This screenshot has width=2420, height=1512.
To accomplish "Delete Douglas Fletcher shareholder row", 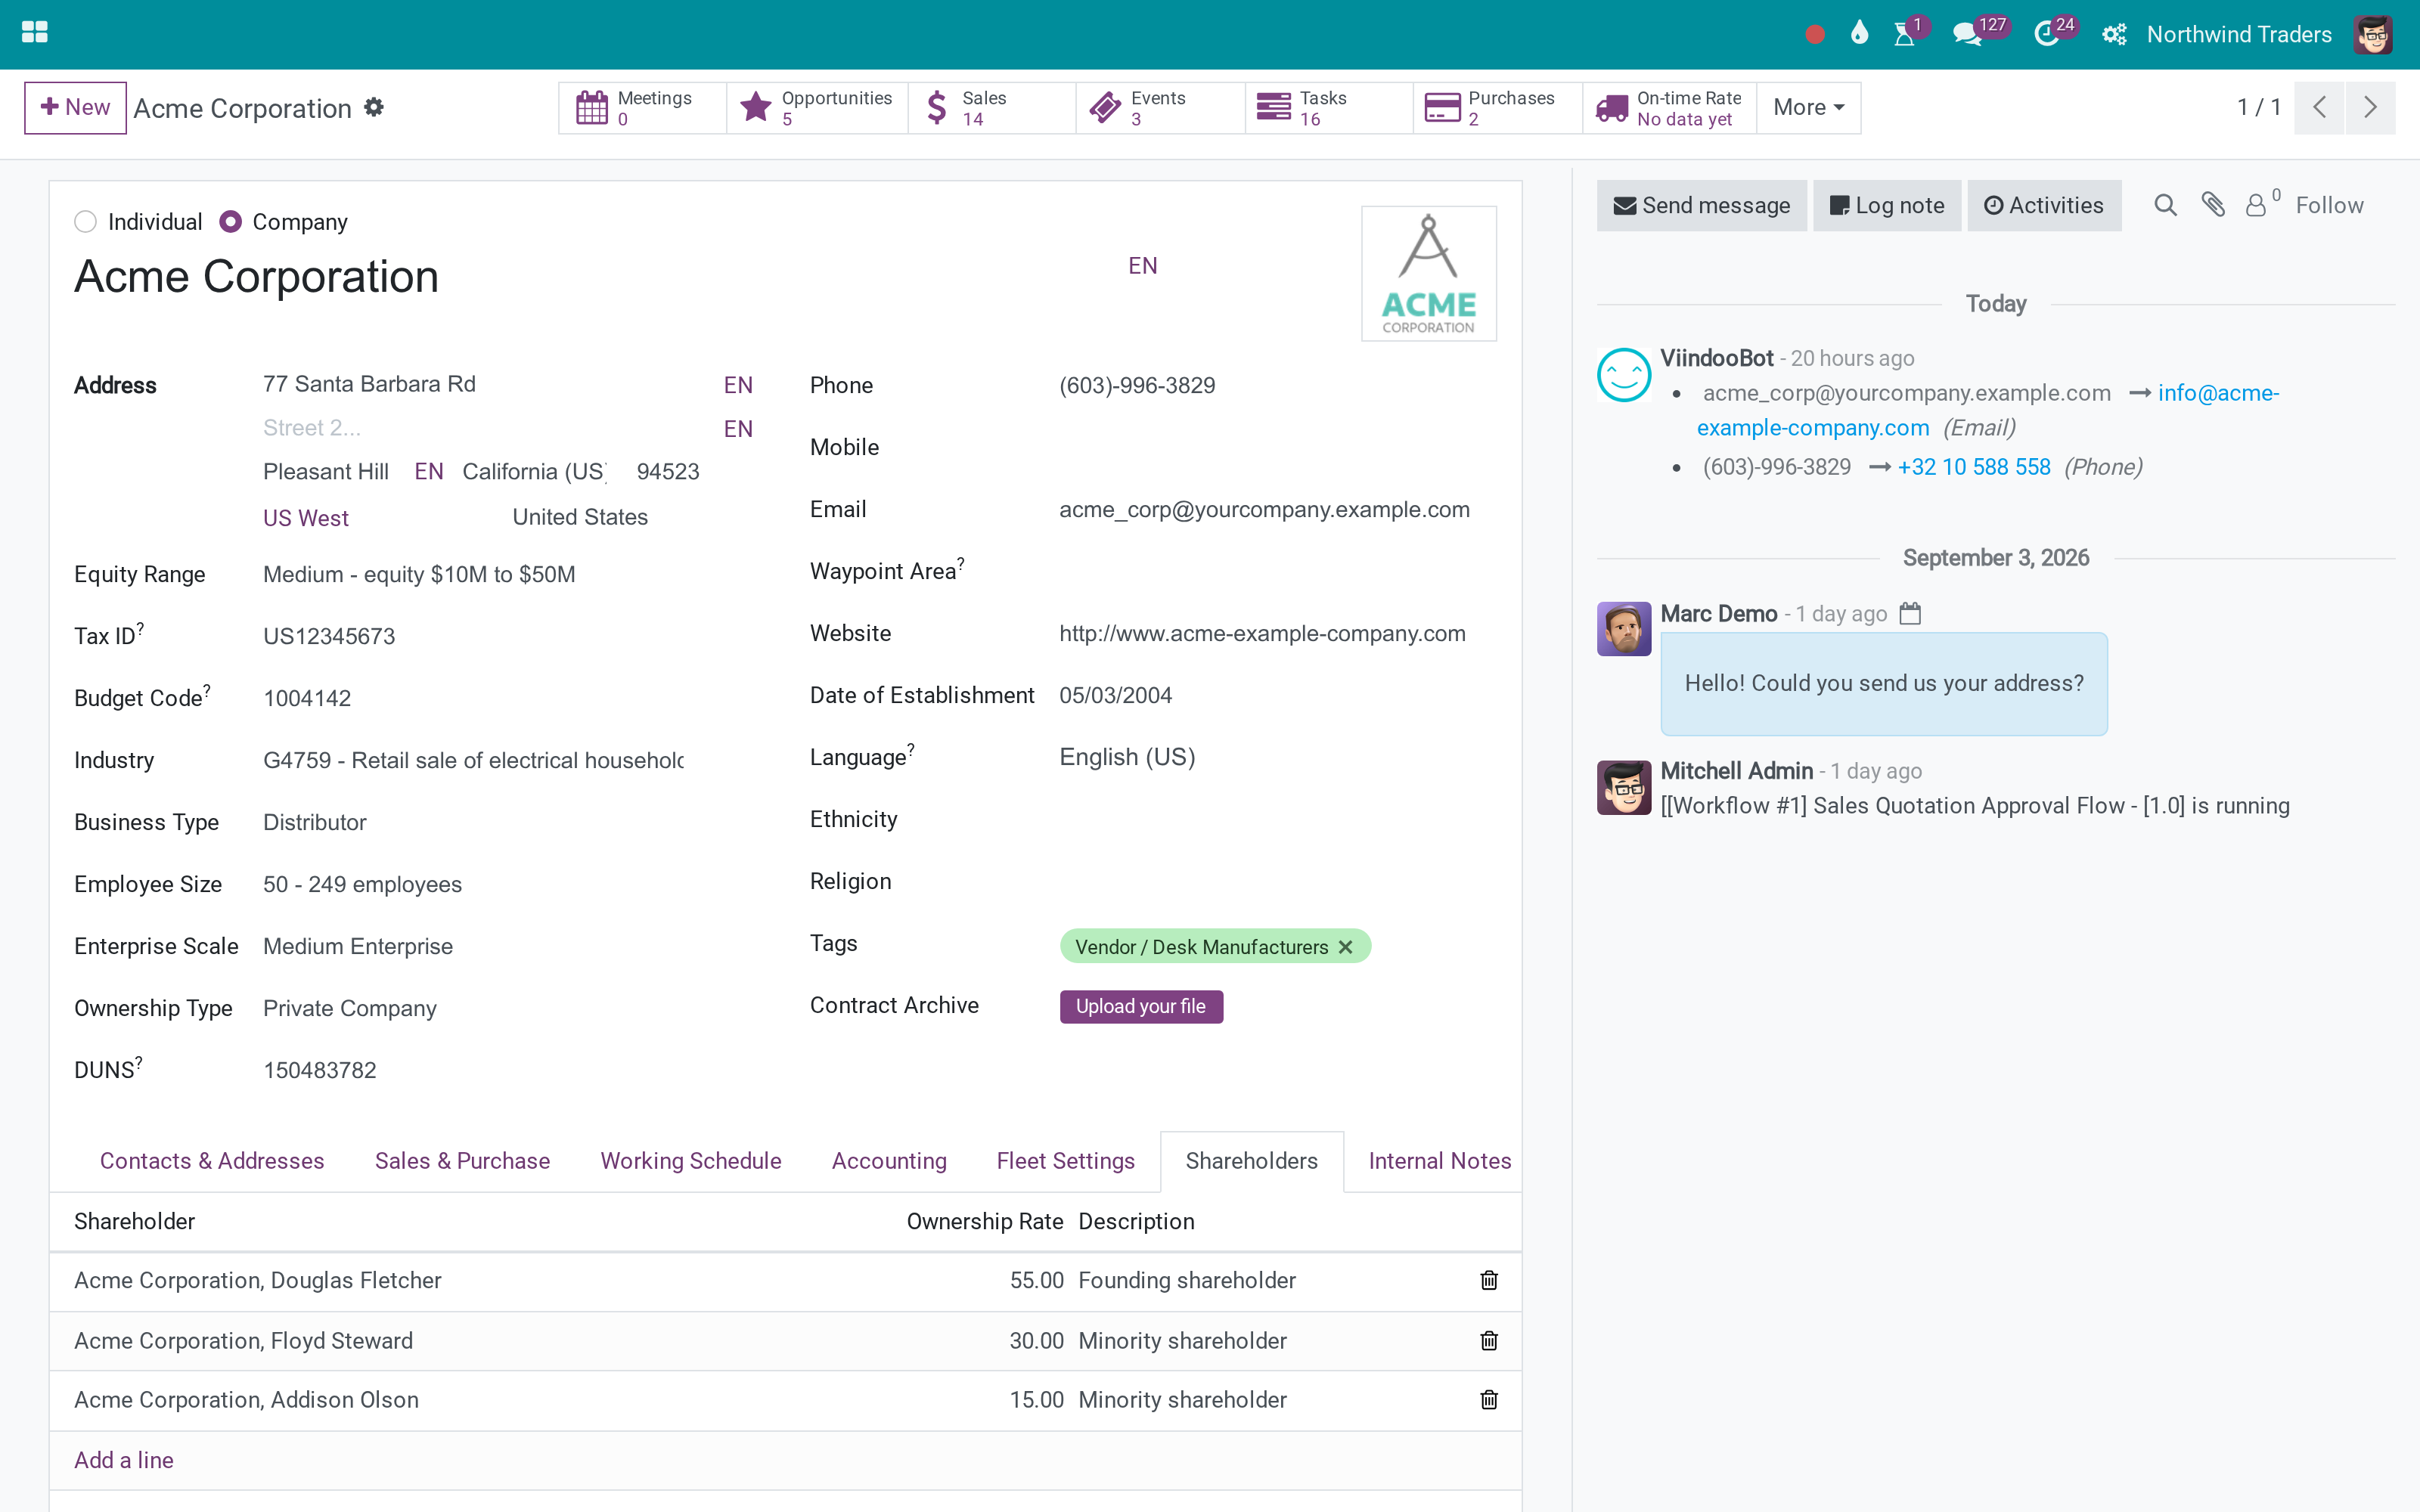I will click(1489, 1281).
